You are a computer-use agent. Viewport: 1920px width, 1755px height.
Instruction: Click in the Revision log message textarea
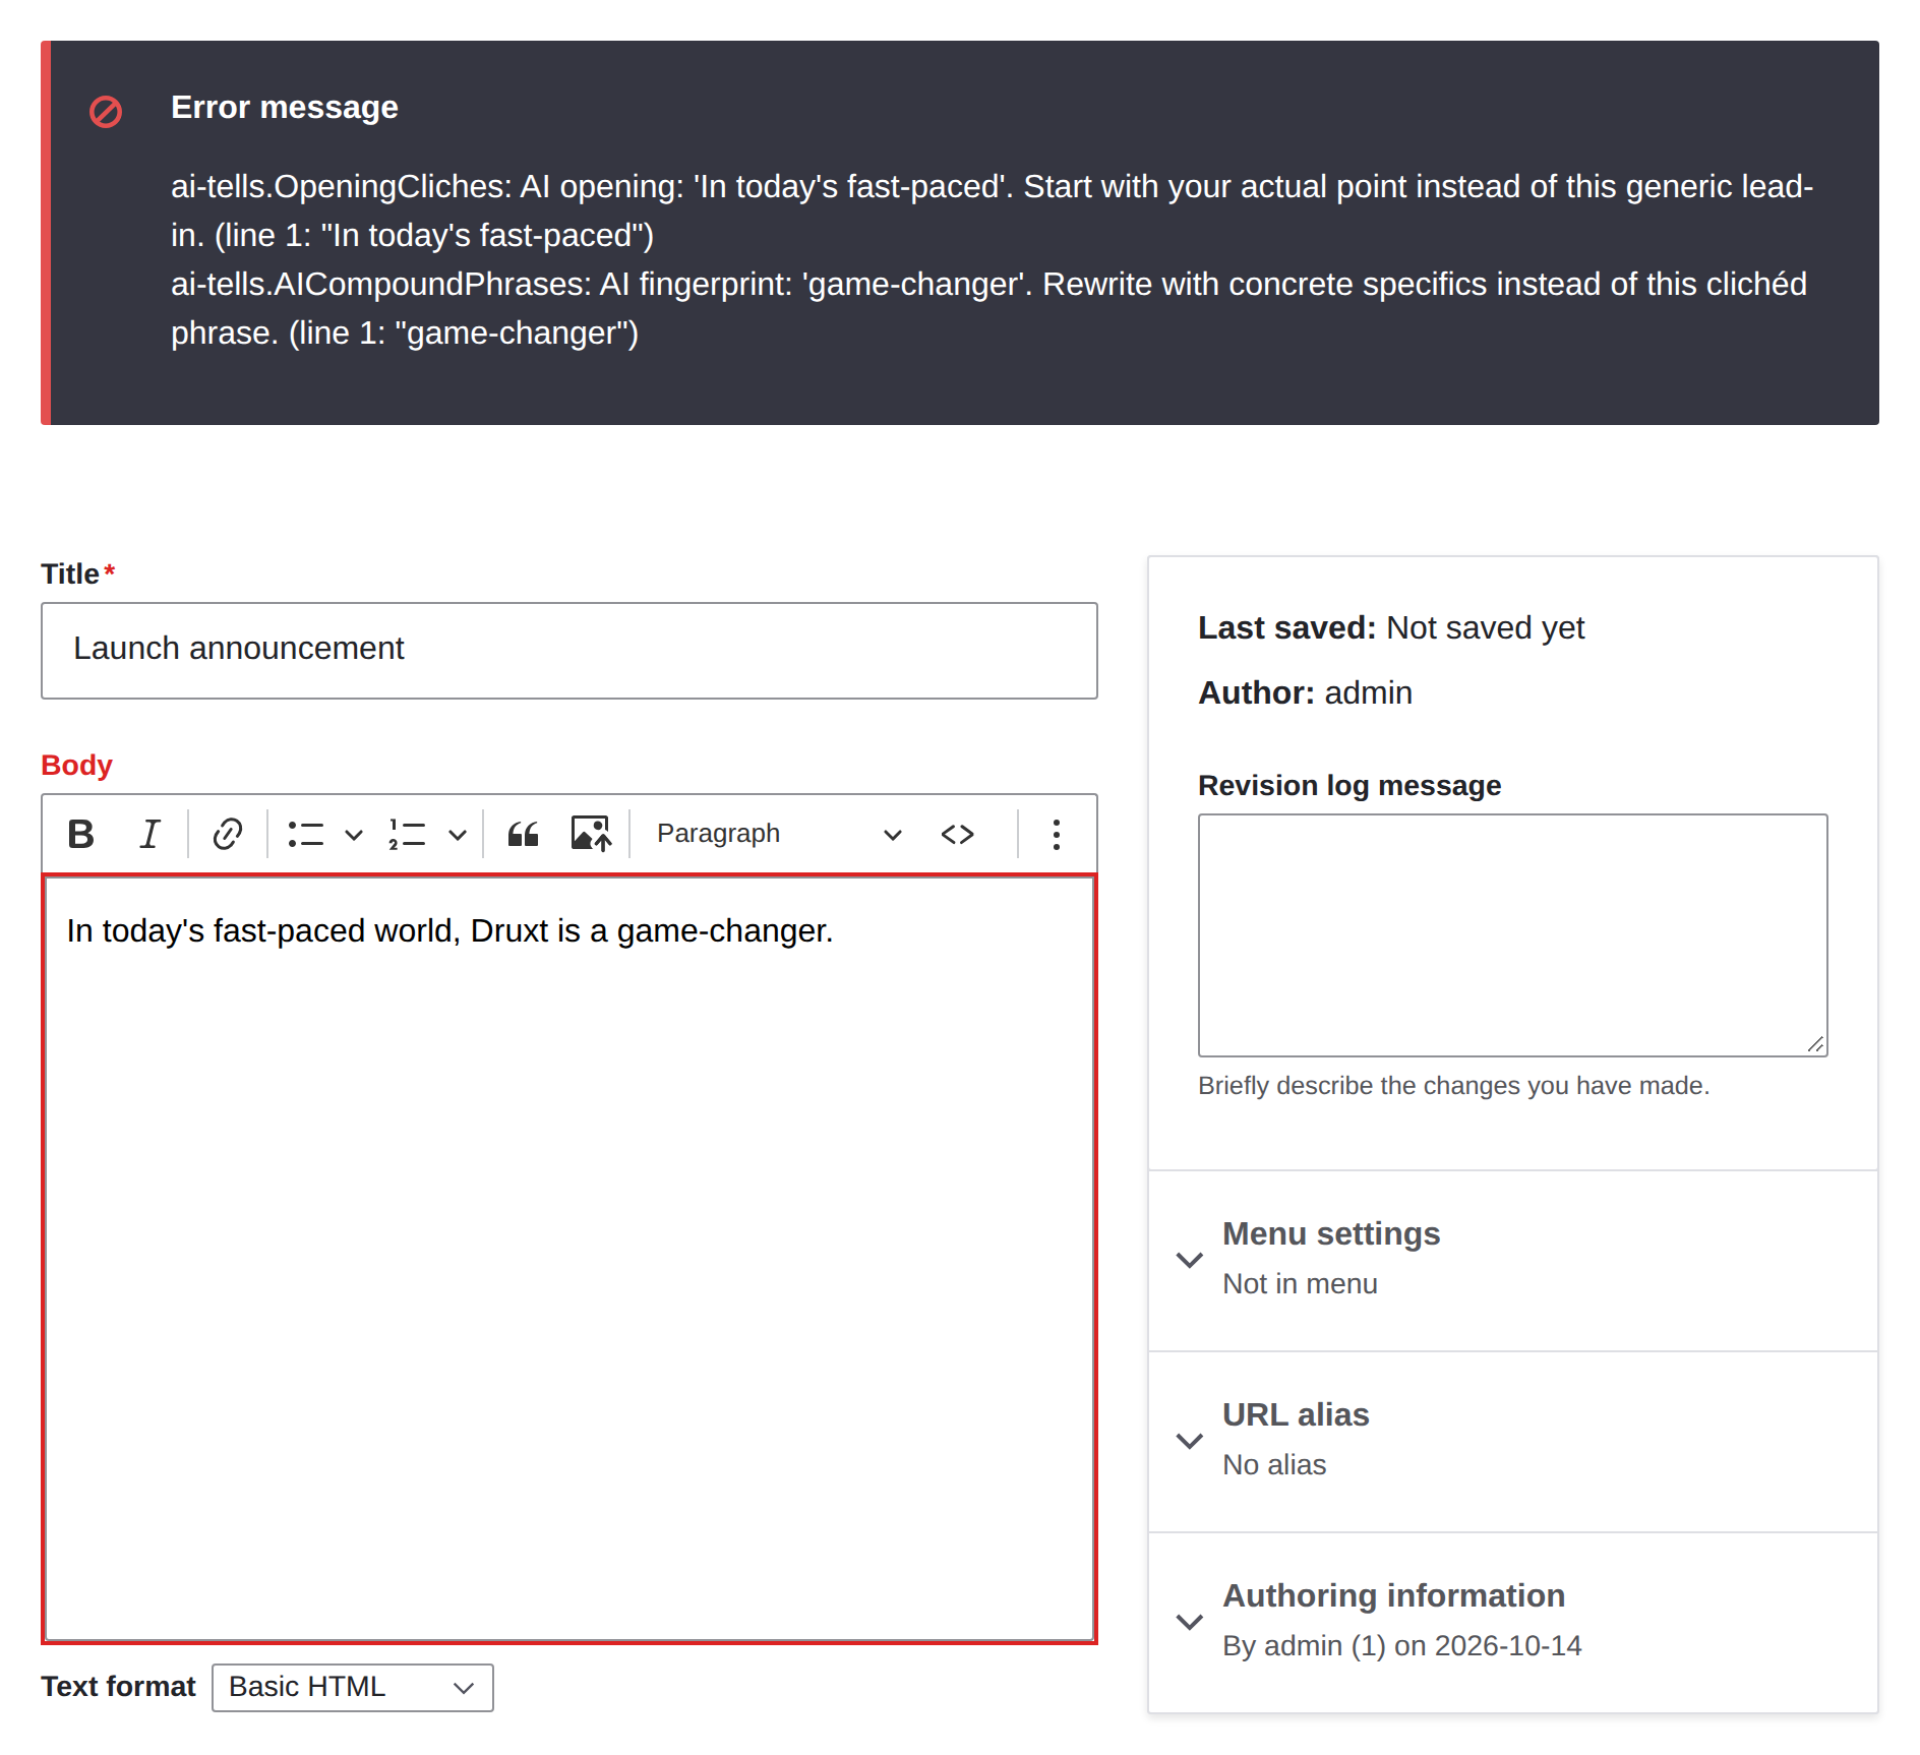(x=1512, y=935)
